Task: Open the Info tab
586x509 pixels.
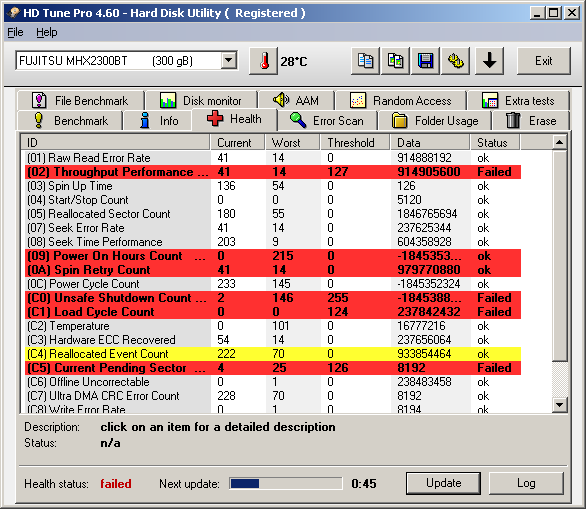Action: click(158, 121)
